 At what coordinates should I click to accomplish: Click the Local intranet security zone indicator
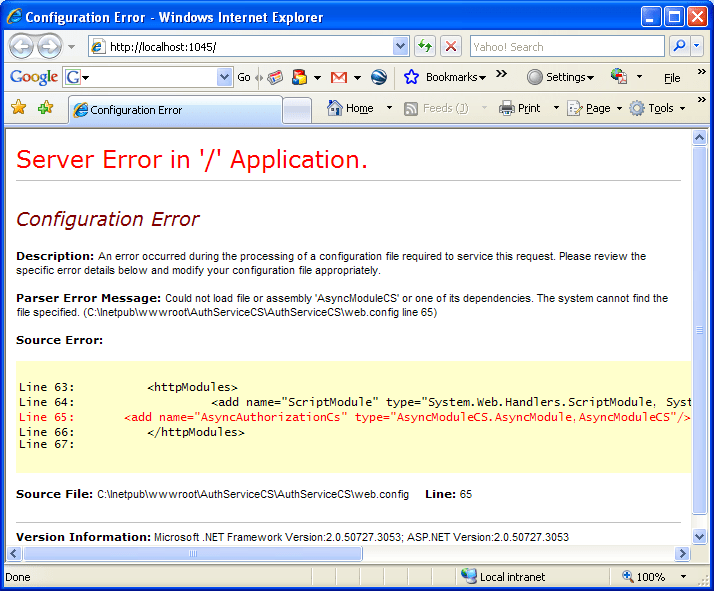pos(503,576)
